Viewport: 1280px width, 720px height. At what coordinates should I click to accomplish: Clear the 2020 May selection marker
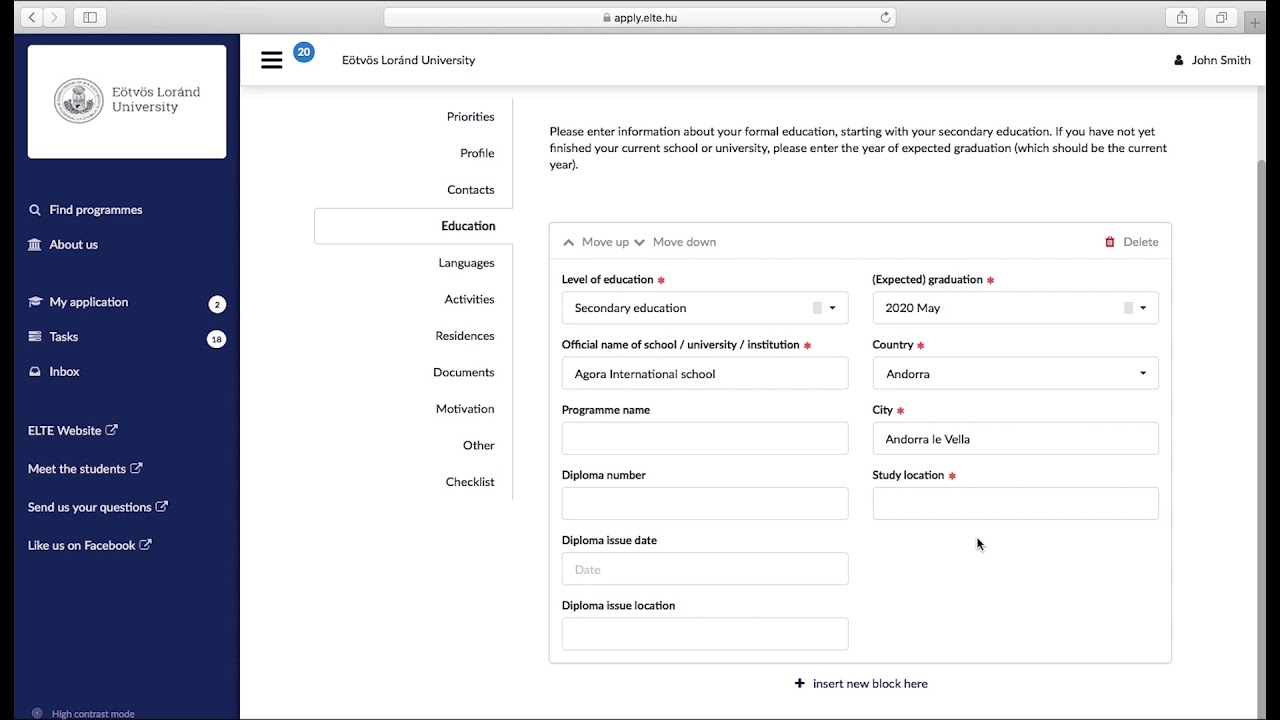1128,308
